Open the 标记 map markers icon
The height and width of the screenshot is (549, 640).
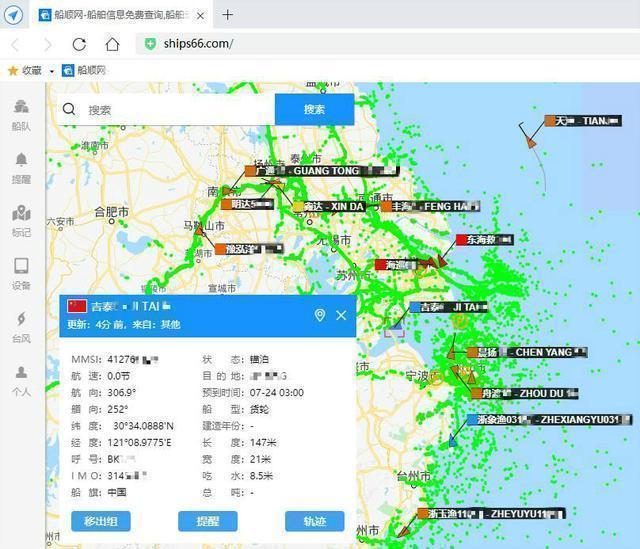click(21, 213)
